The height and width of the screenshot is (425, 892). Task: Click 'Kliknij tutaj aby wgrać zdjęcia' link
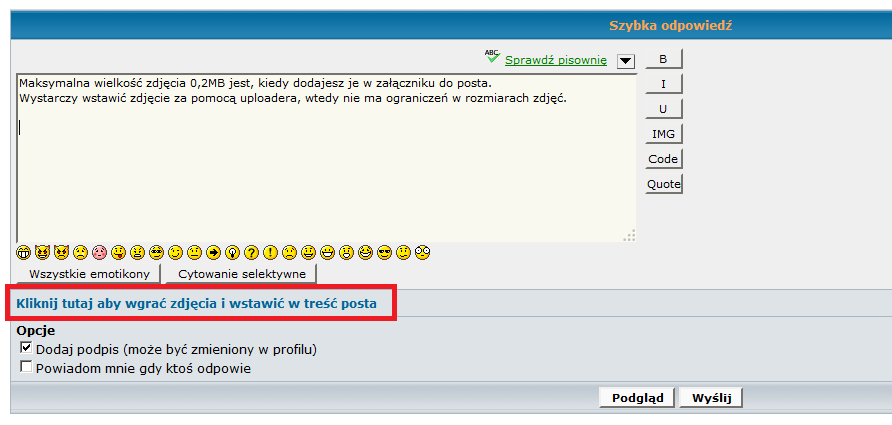196,304
